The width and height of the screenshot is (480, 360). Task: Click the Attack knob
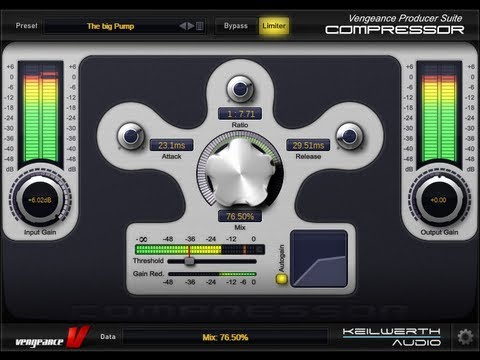pyautogui.click(x=131, y=136)
